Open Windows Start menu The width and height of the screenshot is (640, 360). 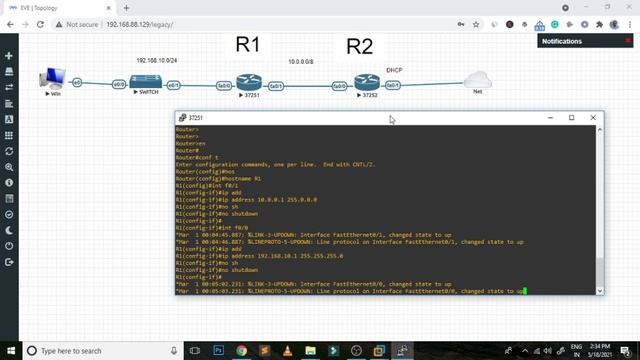coord(11,351)
